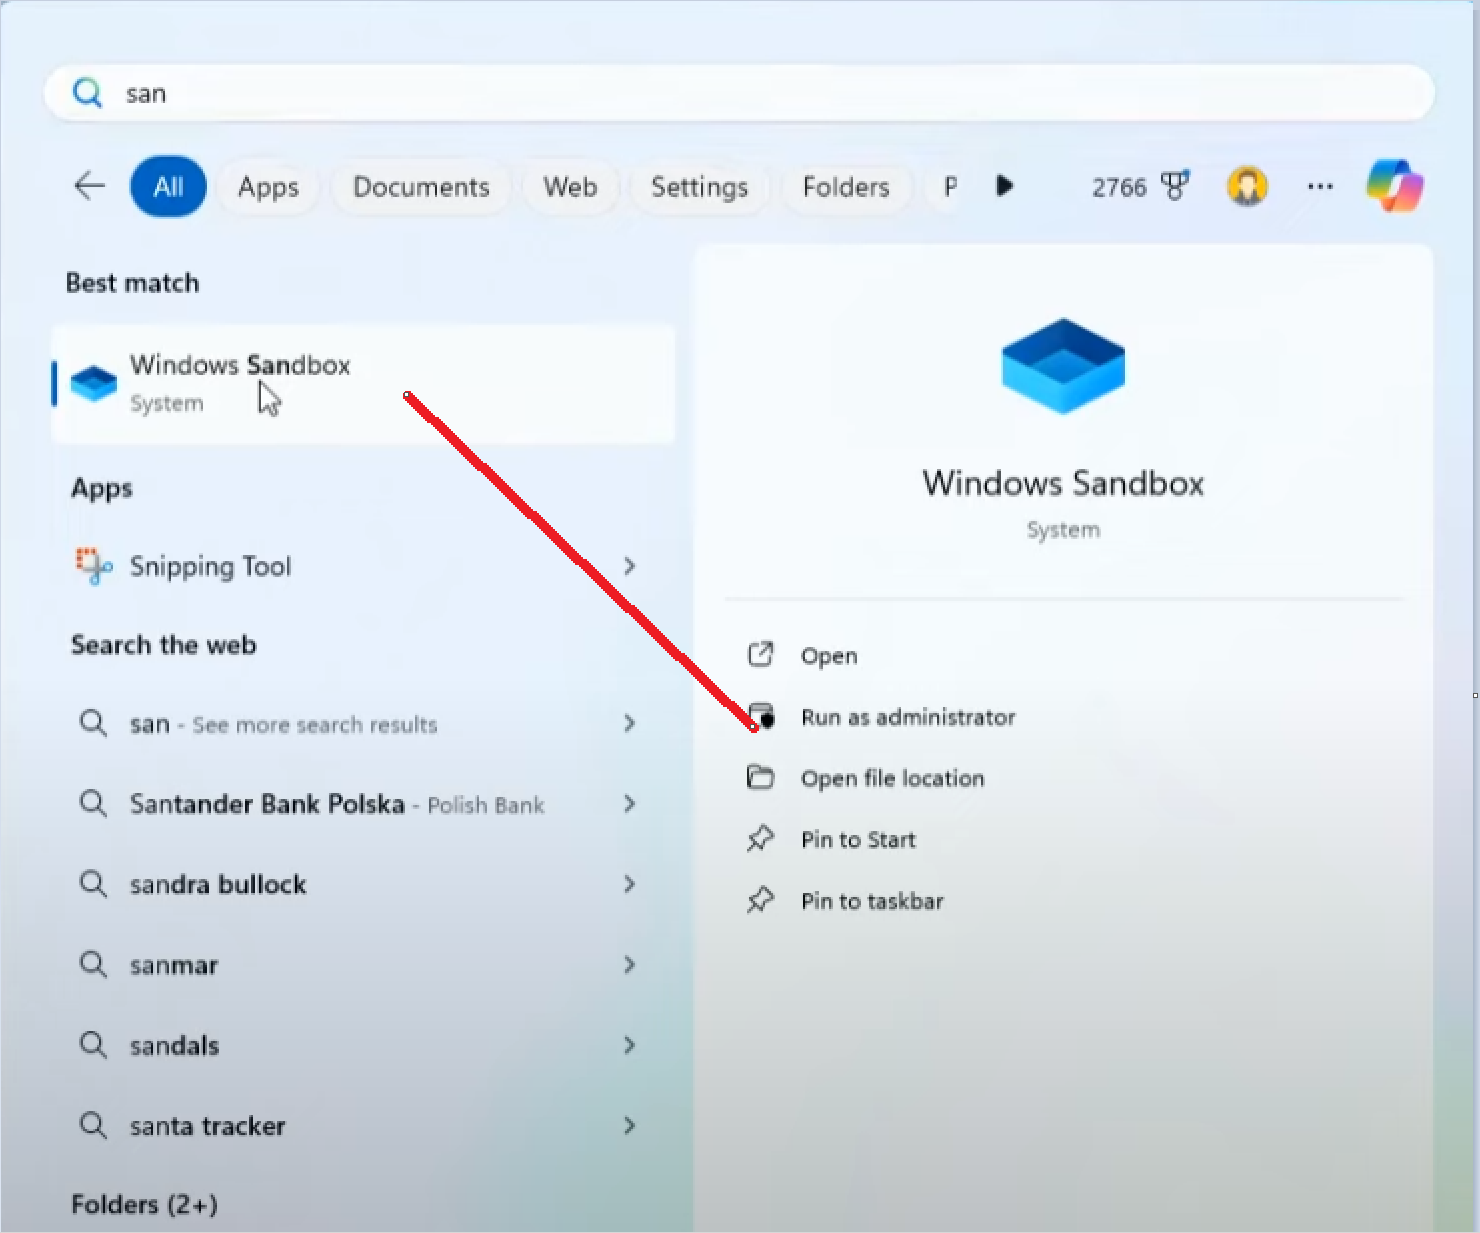Choose Run as administrator
This screenshot has width=1480, height=1233.
point(908,717)
